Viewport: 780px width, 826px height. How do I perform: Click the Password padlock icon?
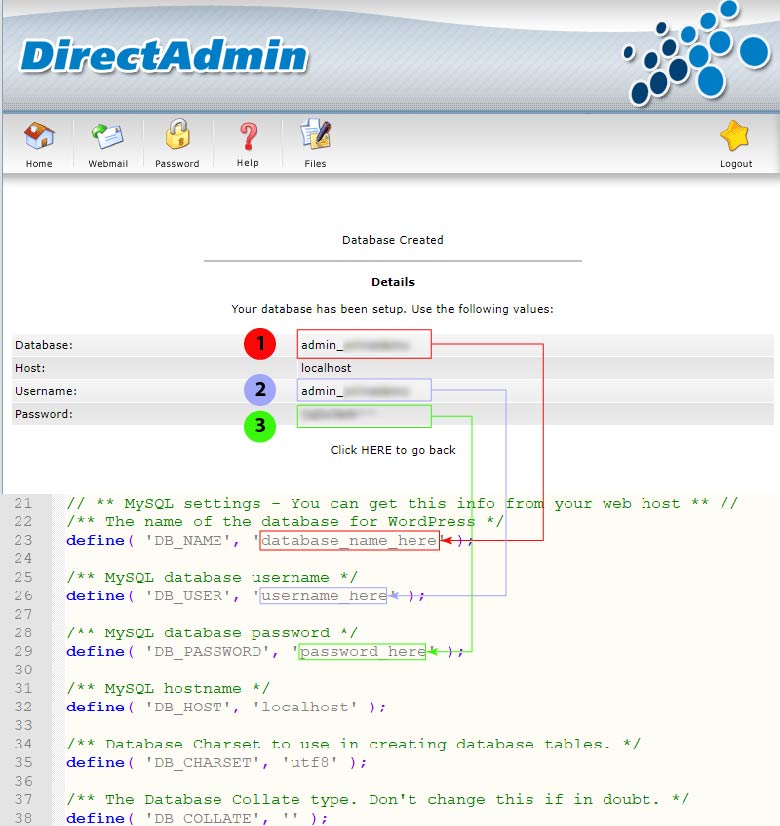177,135
